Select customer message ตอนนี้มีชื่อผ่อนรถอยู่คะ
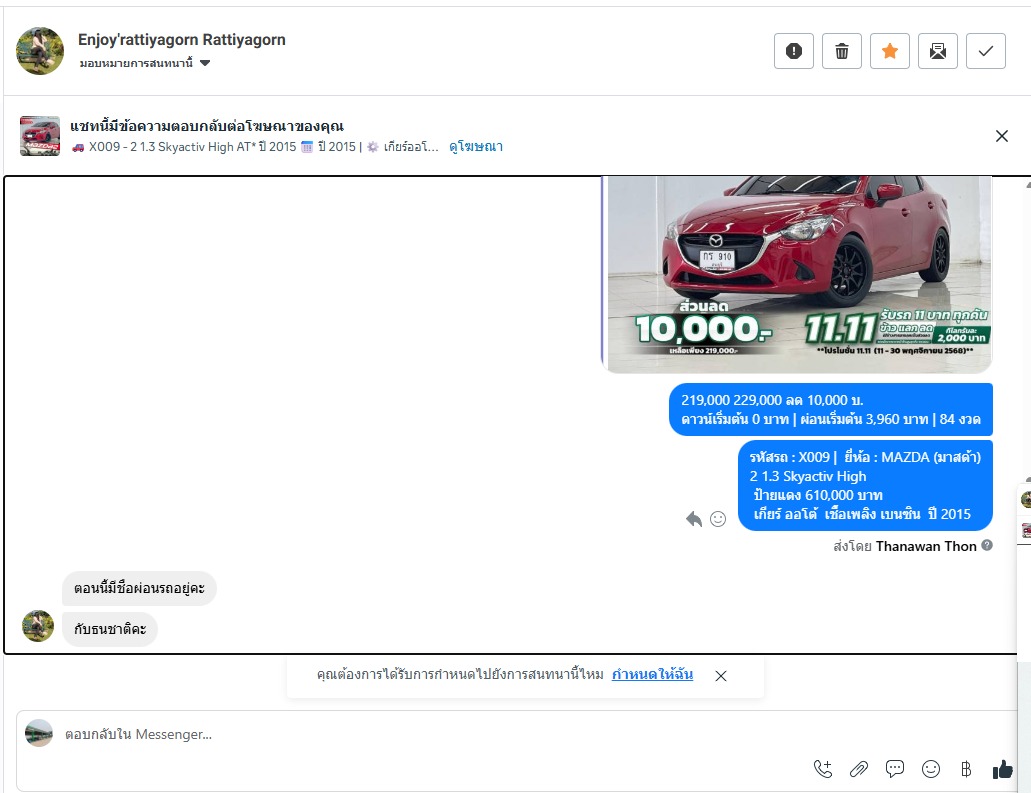This screenshot has width=1031, height=793. pos(139,588)
